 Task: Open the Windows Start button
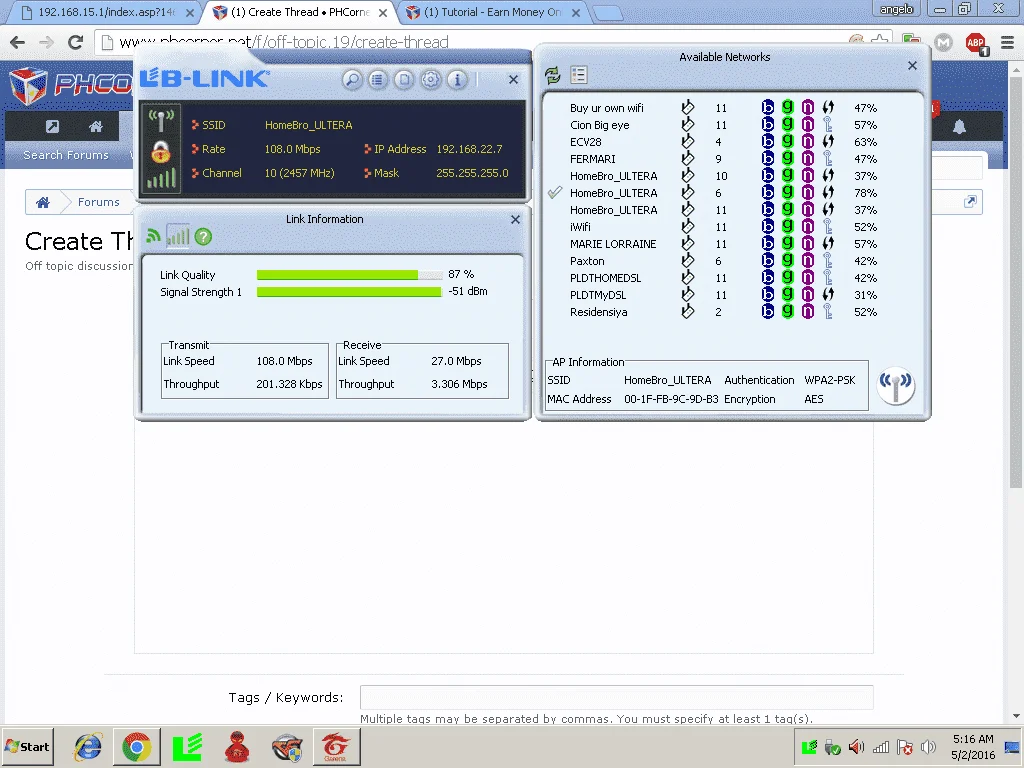pos(27,746)
